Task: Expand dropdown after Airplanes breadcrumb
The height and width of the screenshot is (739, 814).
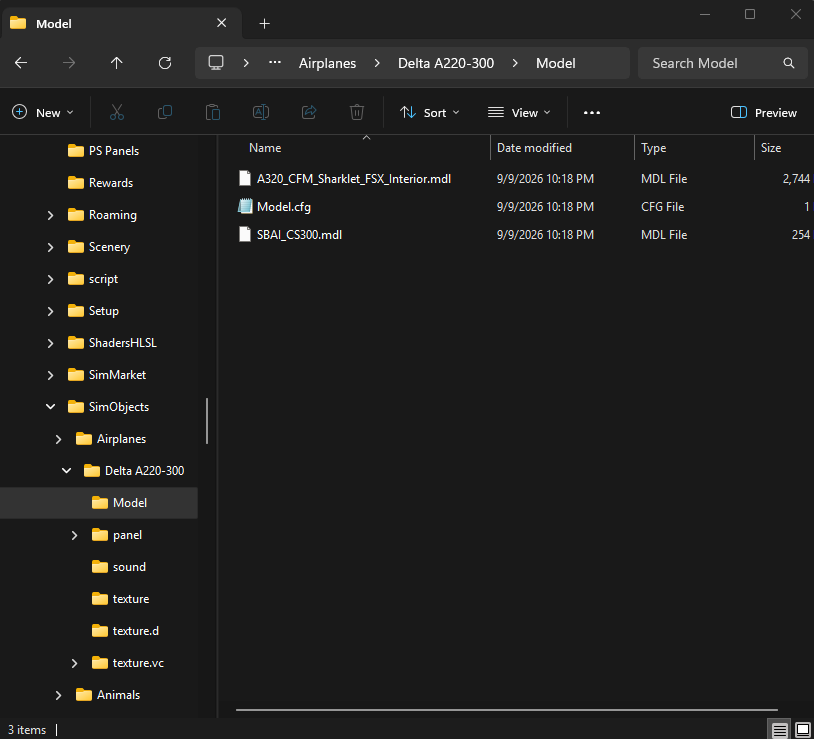Action: tap(377, 63)
